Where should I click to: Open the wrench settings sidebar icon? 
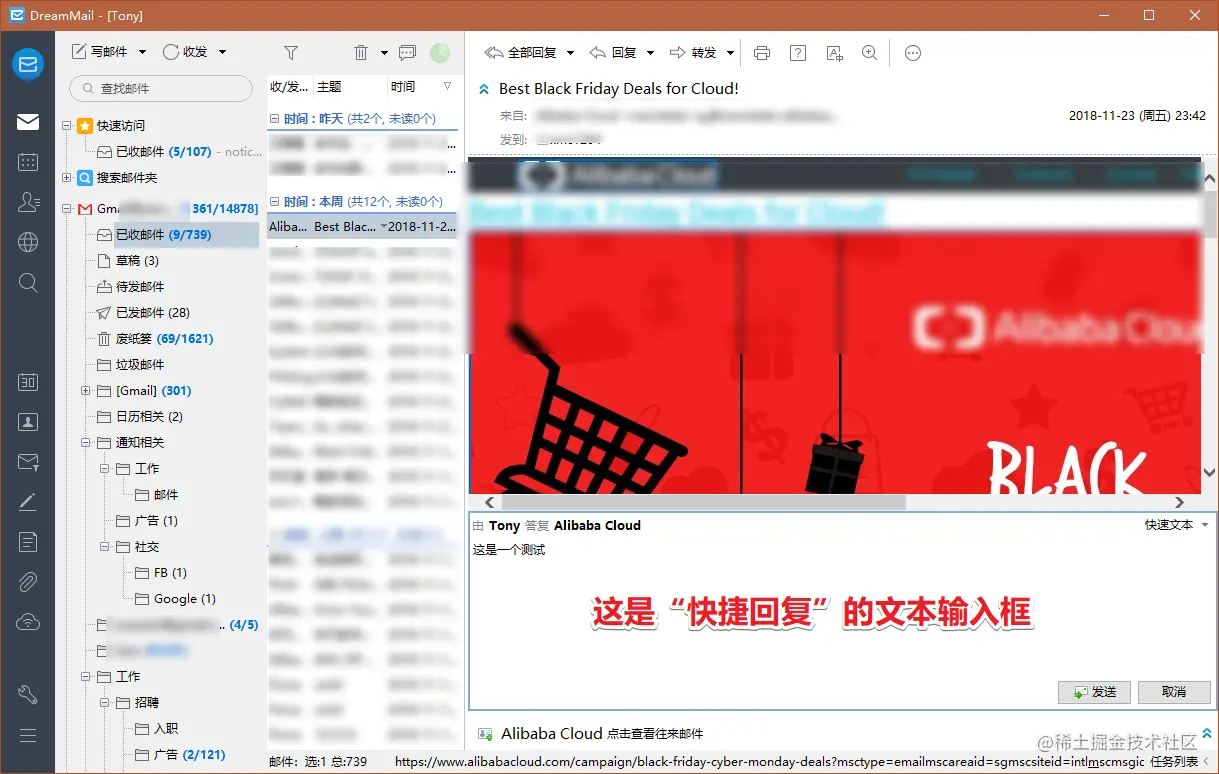pos(28,695)
